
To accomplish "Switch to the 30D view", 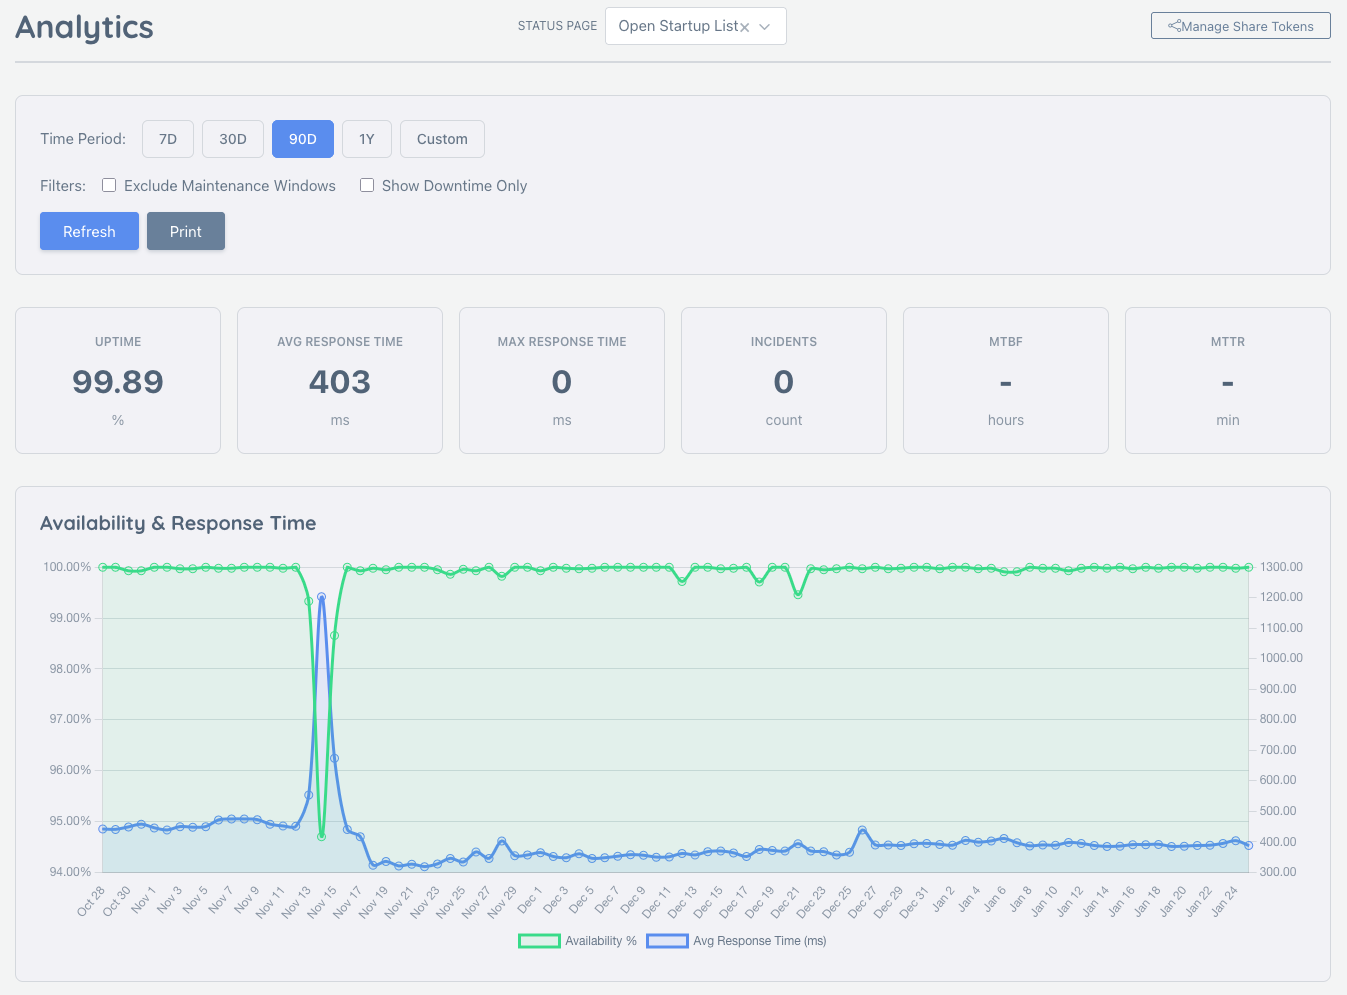I will click(232, 139).
